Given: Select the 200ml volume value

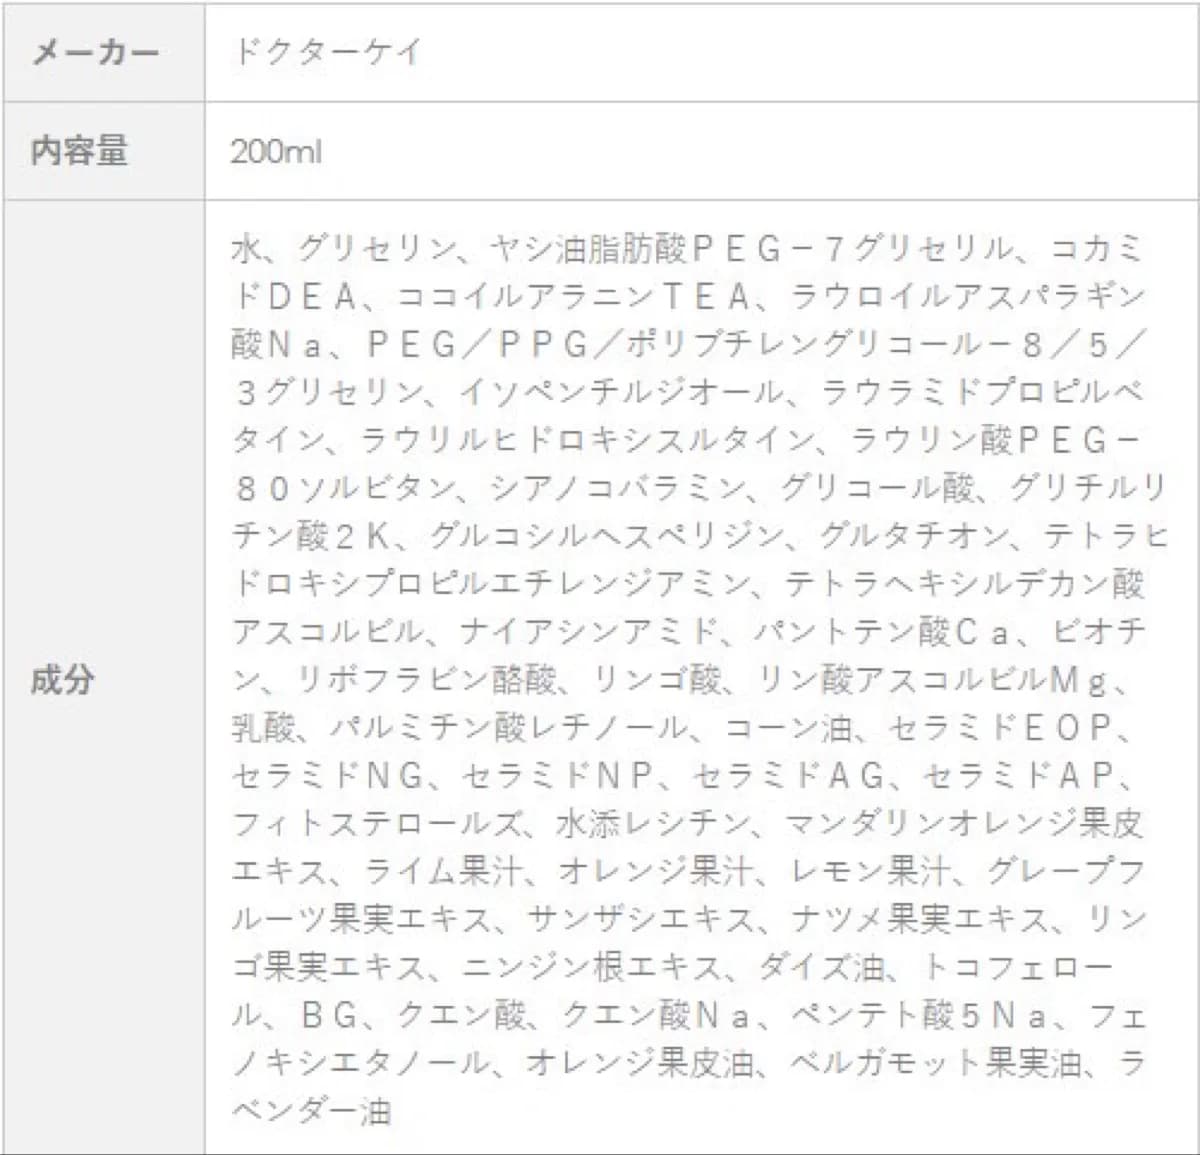Looking at the screenshot, I should pyautogui.click(x=276, y=152).
